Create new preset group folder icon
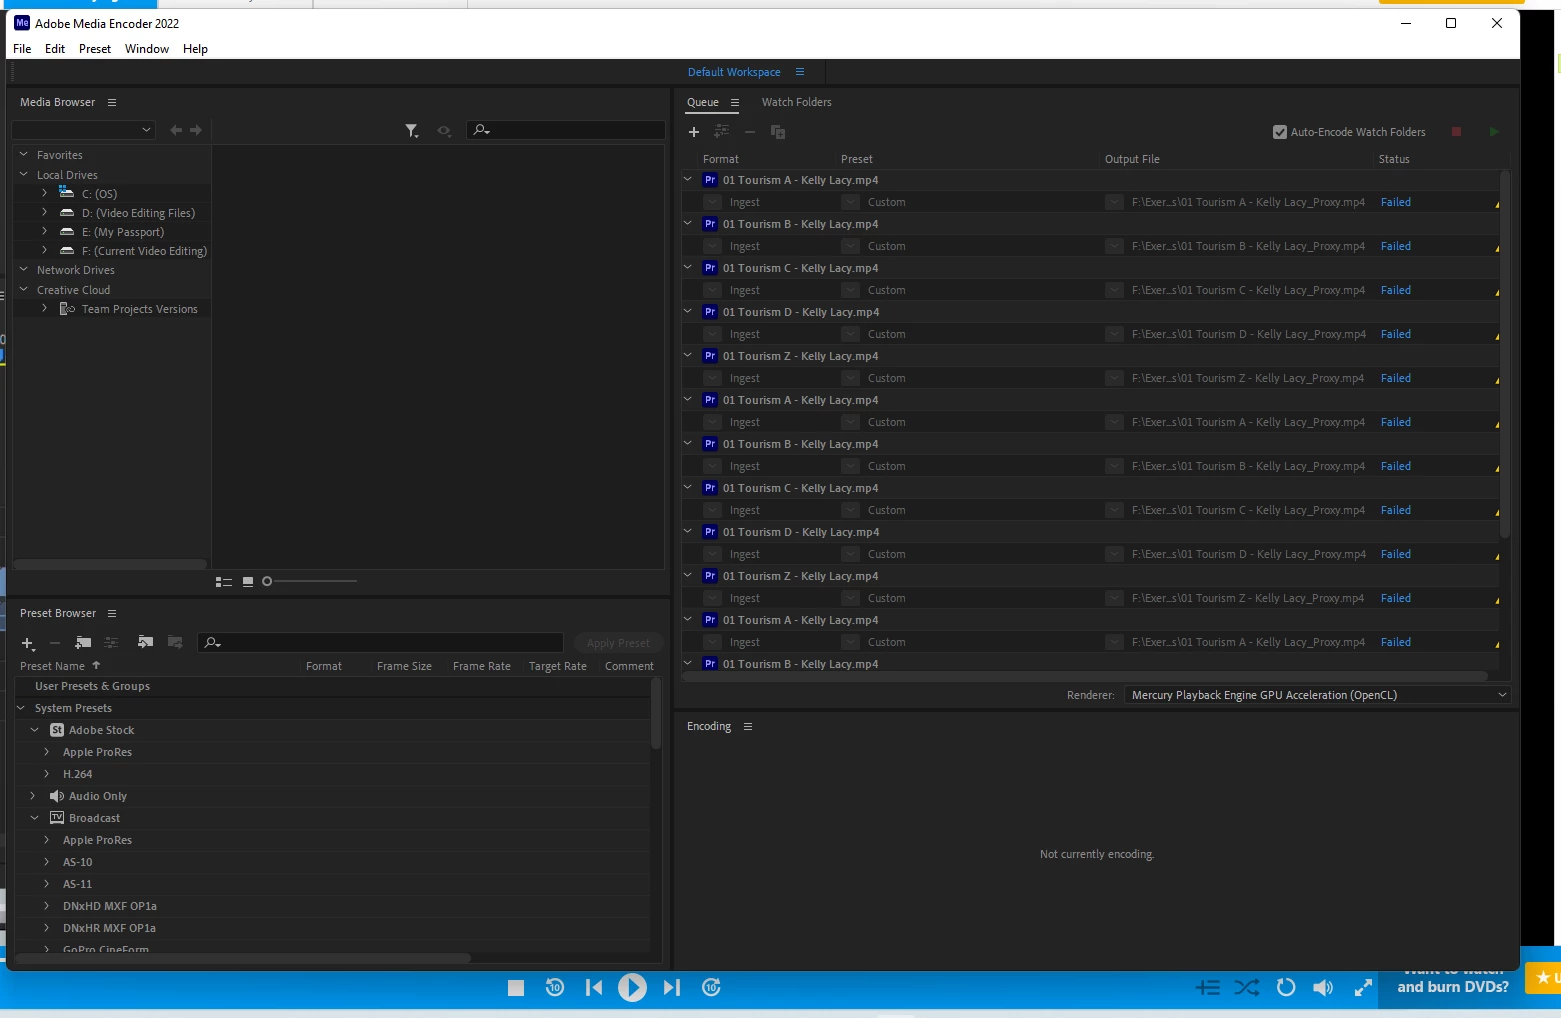Screen dimensions: 1561x1018 click(x=83, y=643)
